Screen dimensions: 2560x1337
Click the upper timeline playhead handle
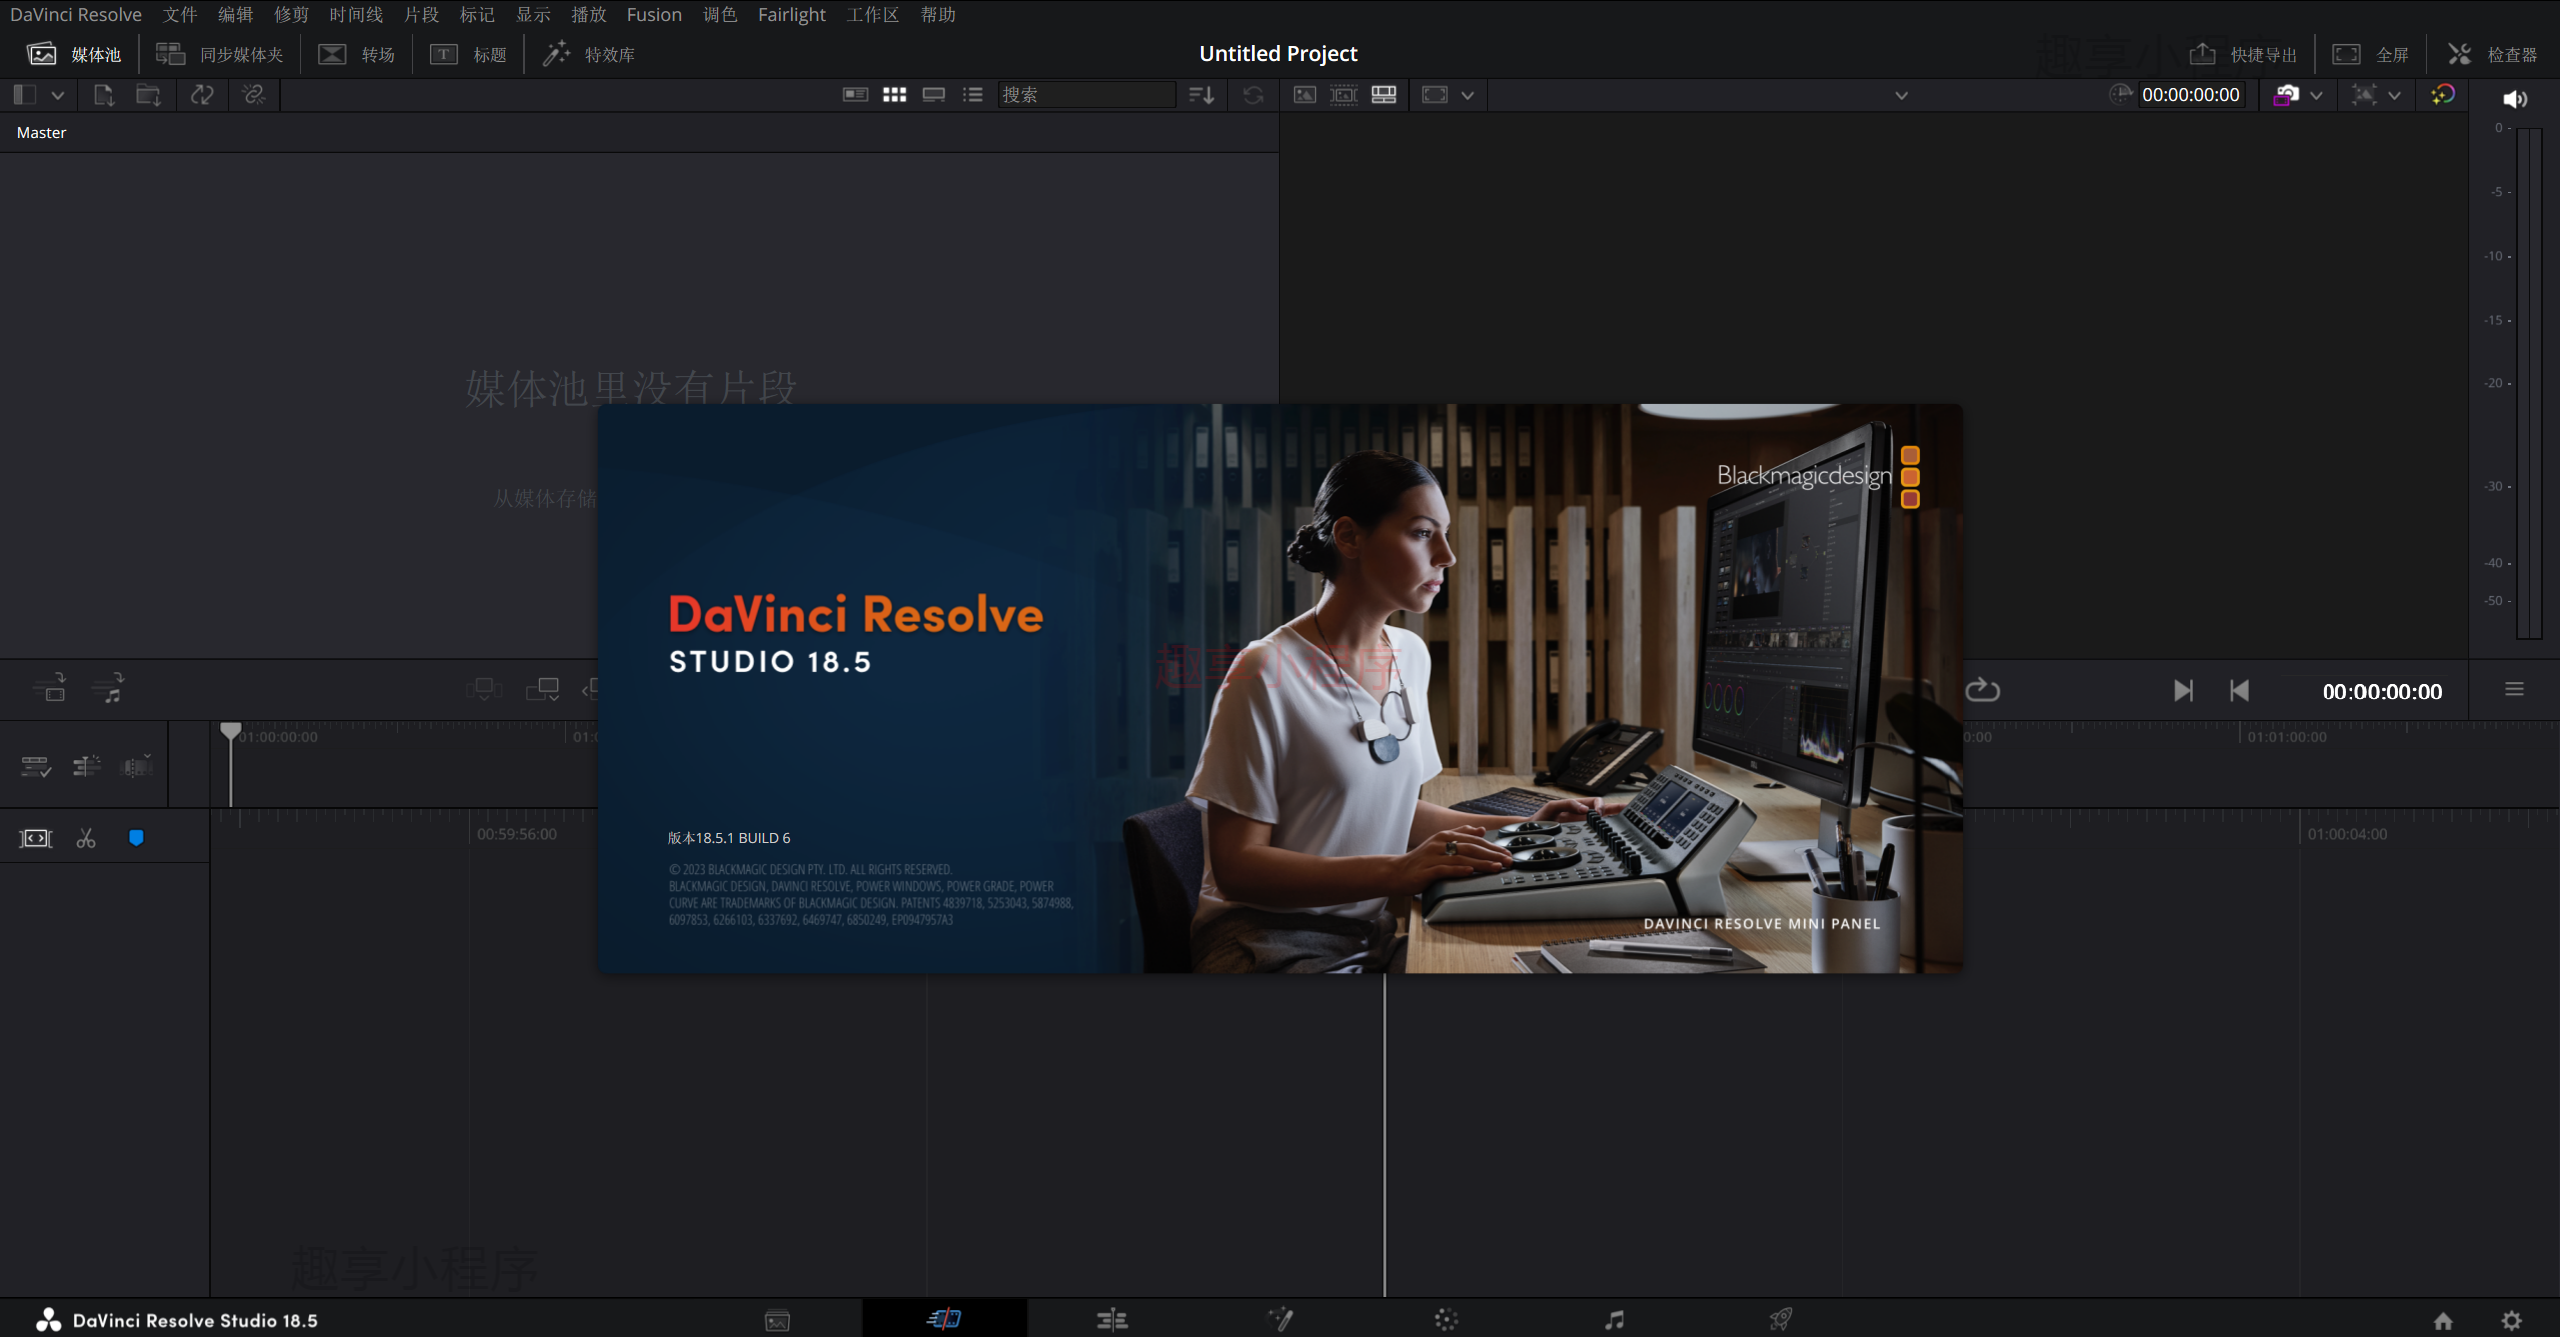[231, 731]
